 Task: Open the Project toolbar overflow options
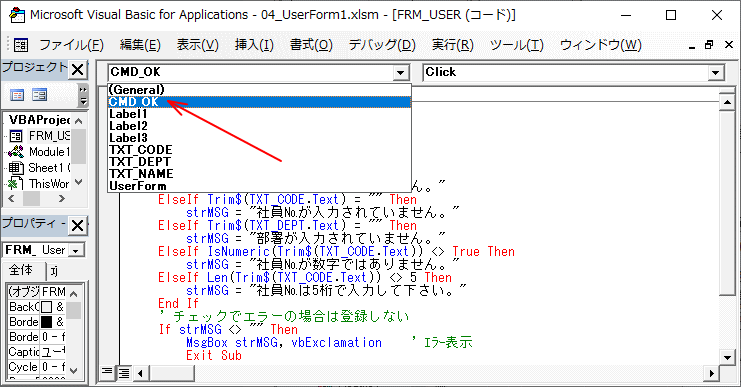pos(83,95)
